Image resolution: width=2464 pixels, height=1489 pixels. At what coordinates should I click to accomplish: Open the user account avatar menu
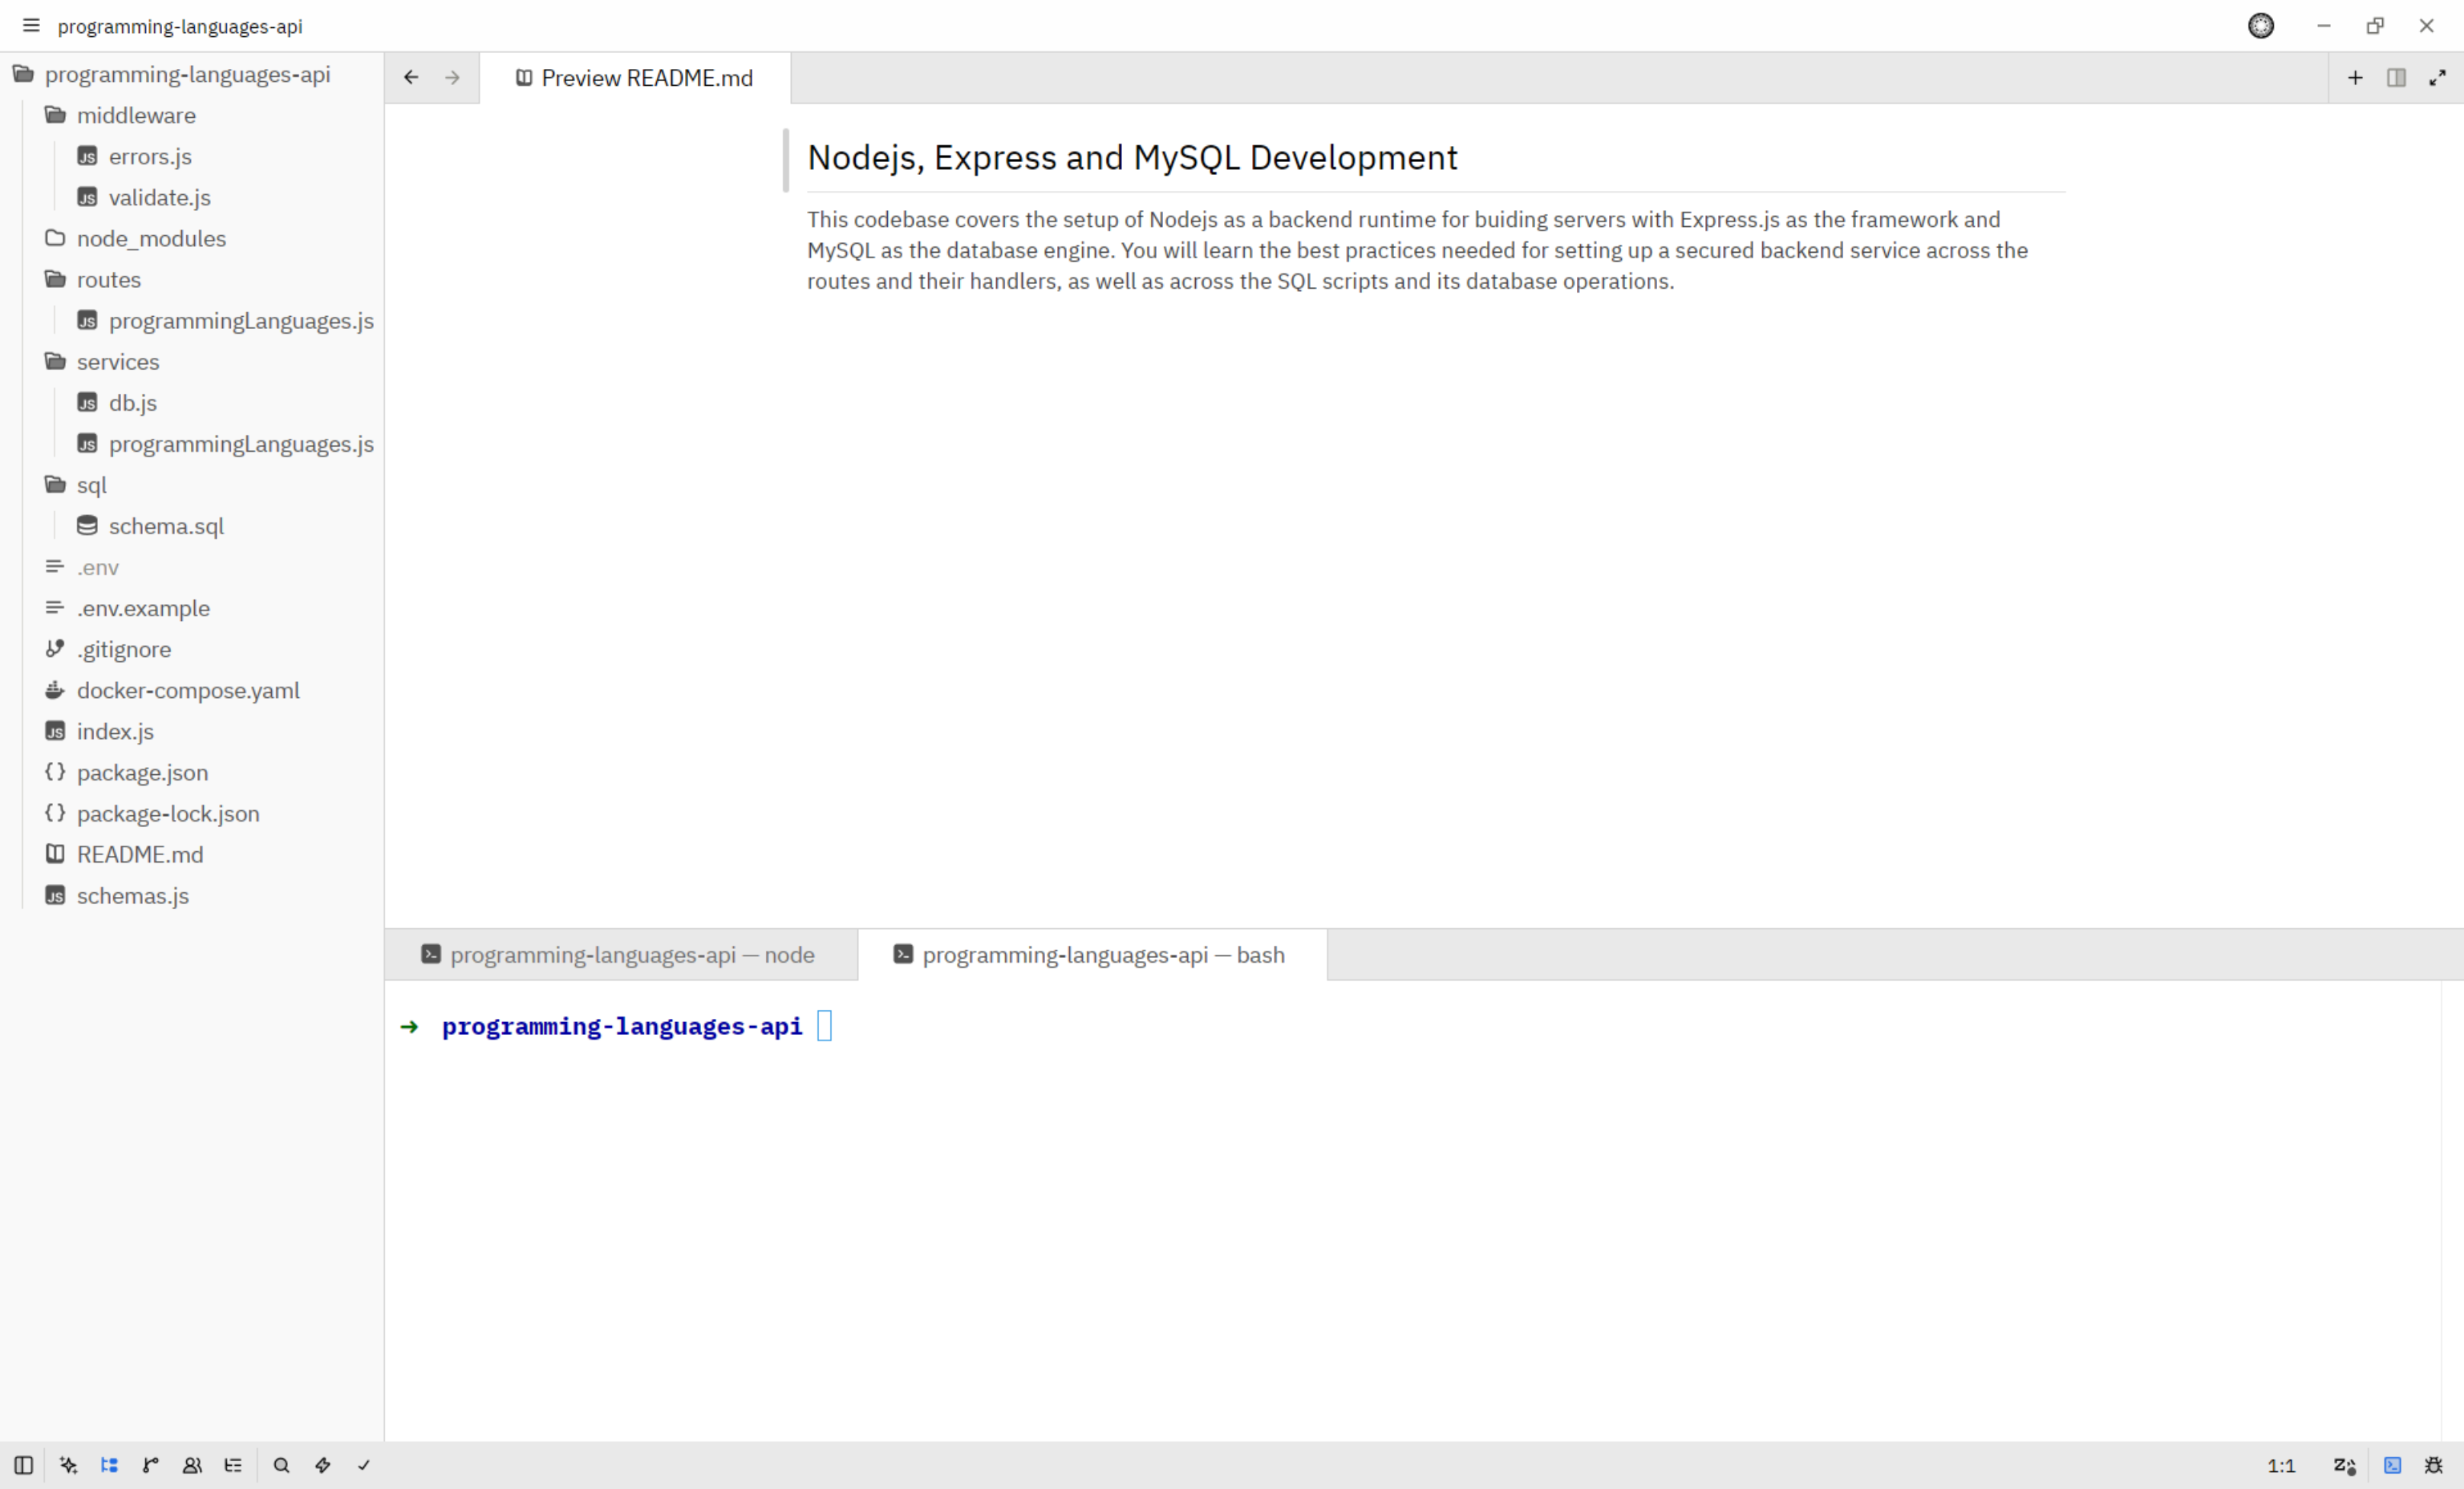click(x=2261, y=26)
